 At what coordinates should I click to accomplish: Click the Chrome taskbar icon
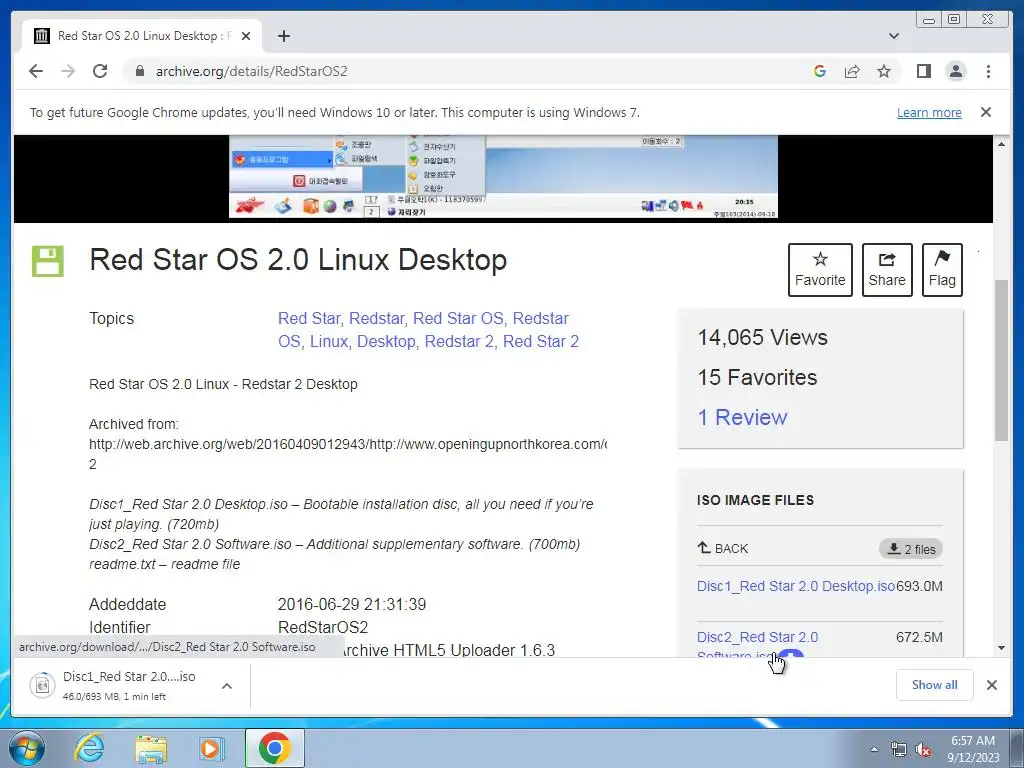tap(274, 748)
